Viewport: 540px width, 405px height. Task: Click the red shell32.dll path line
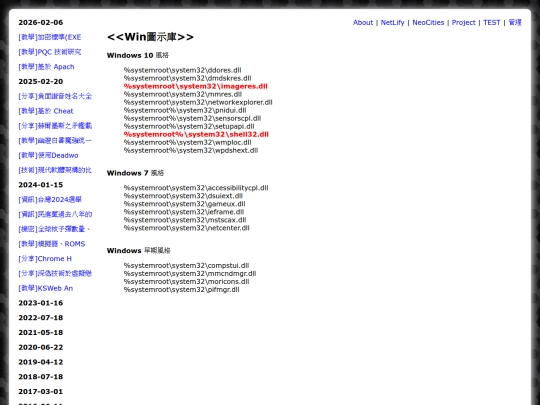(196, 134)
